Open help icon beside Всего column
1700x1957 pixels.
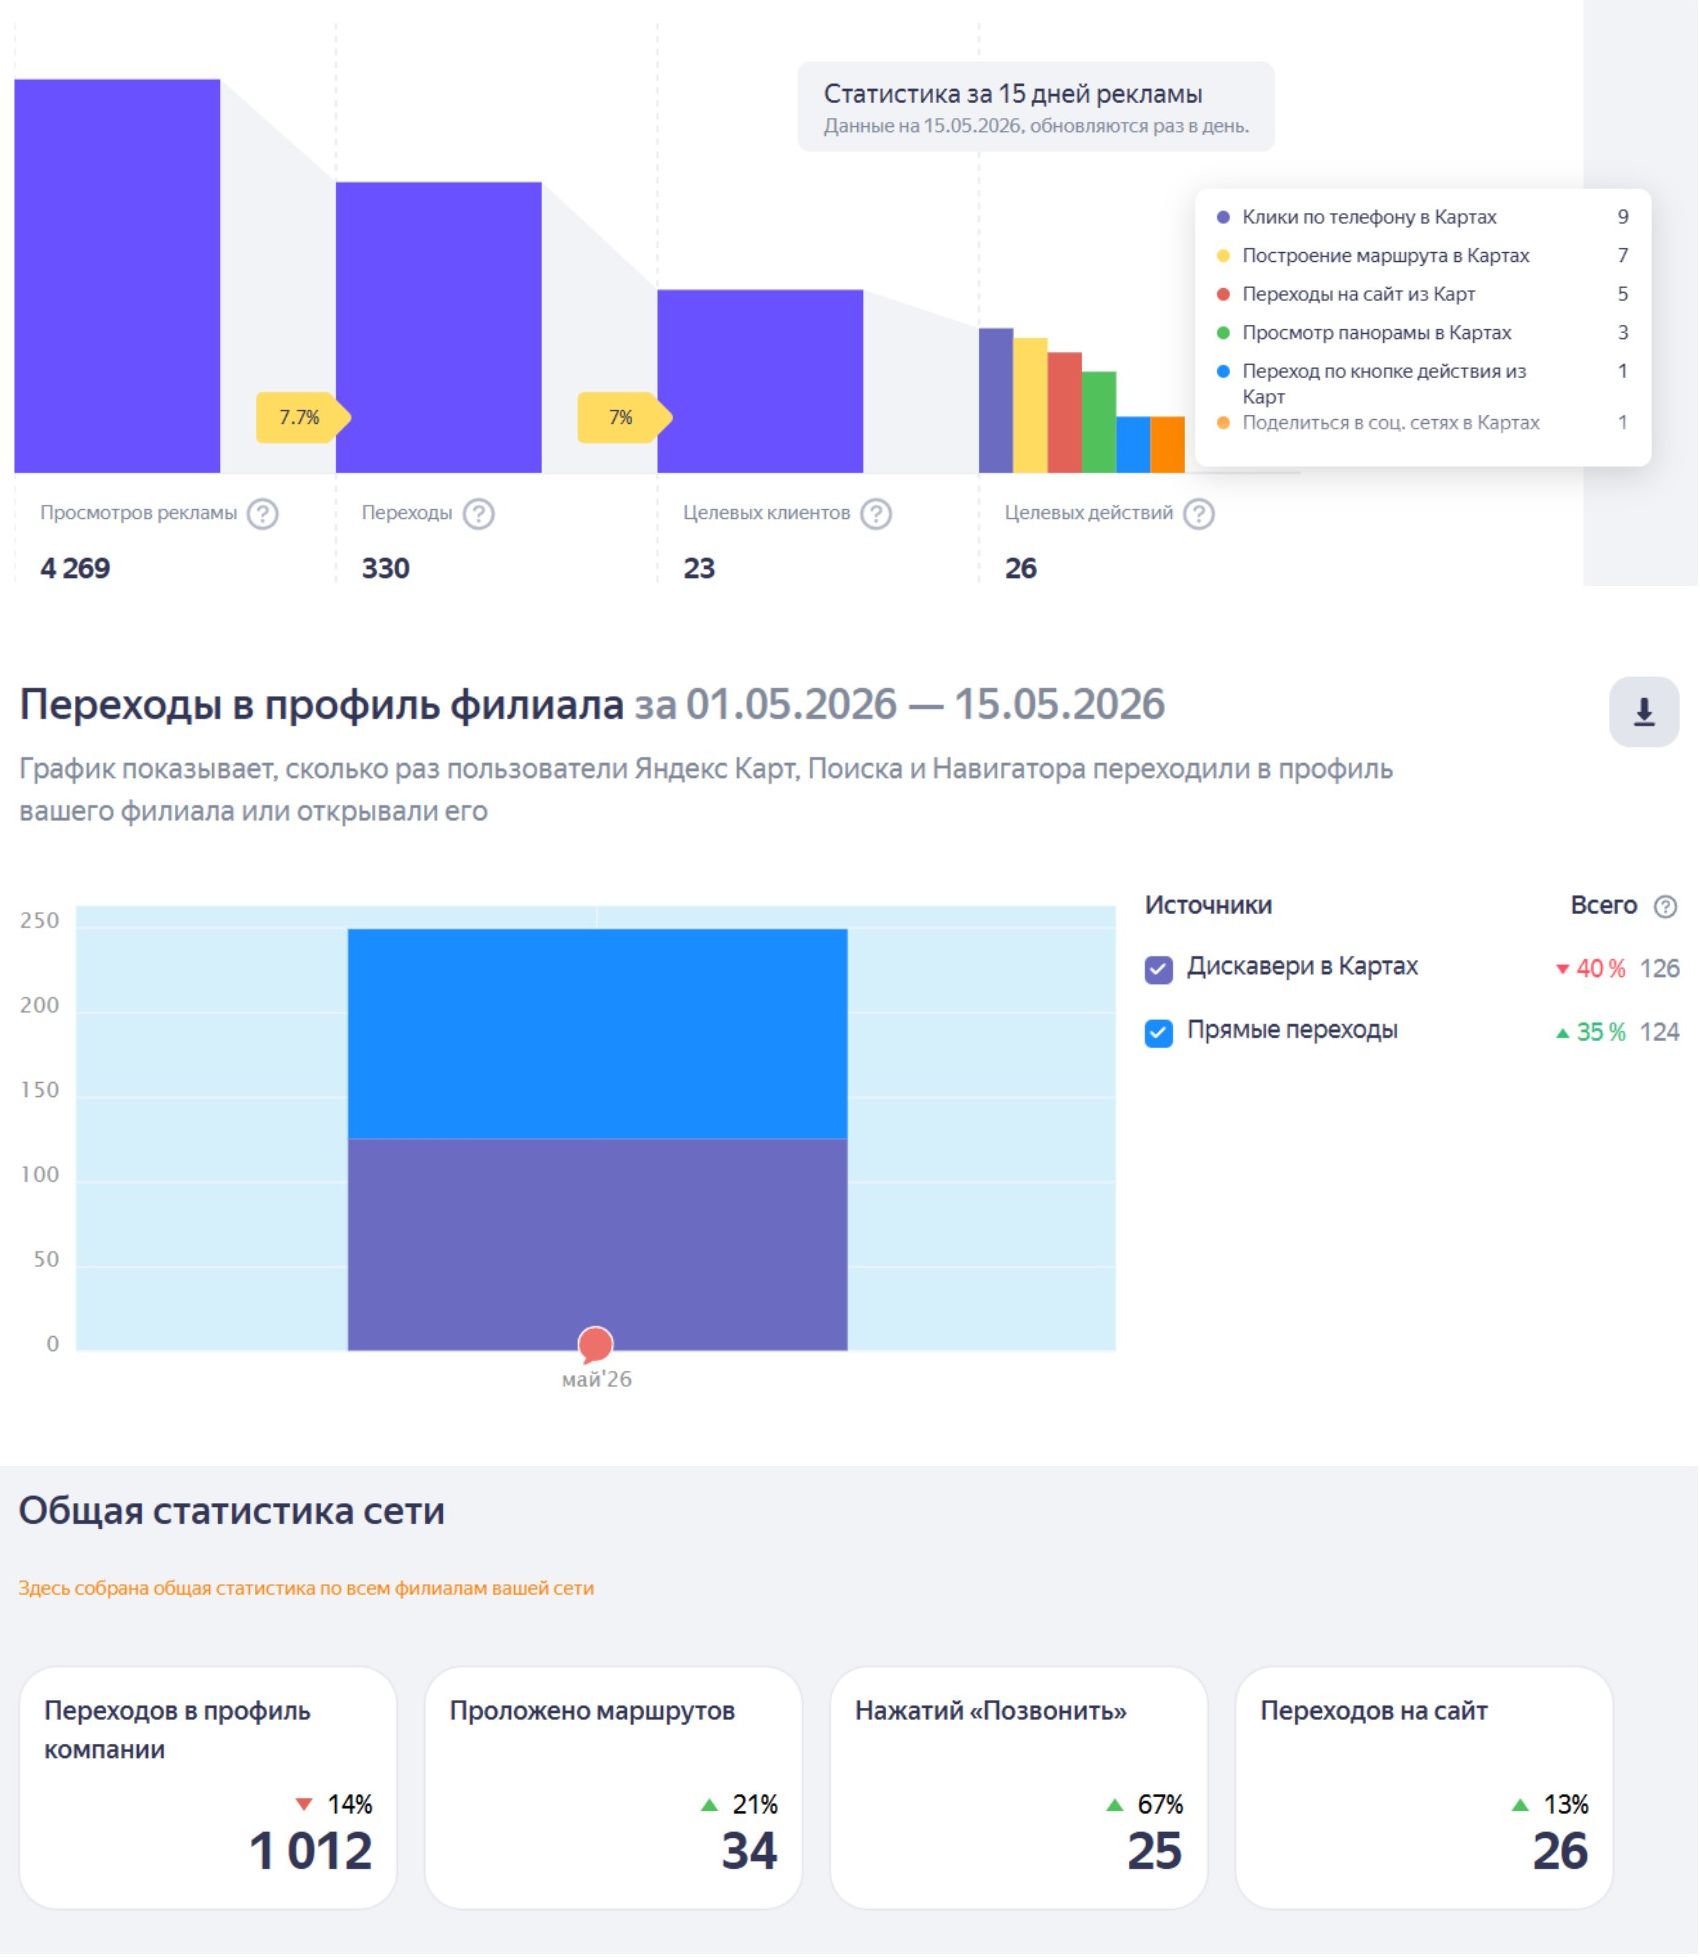tap(1667, 907)
